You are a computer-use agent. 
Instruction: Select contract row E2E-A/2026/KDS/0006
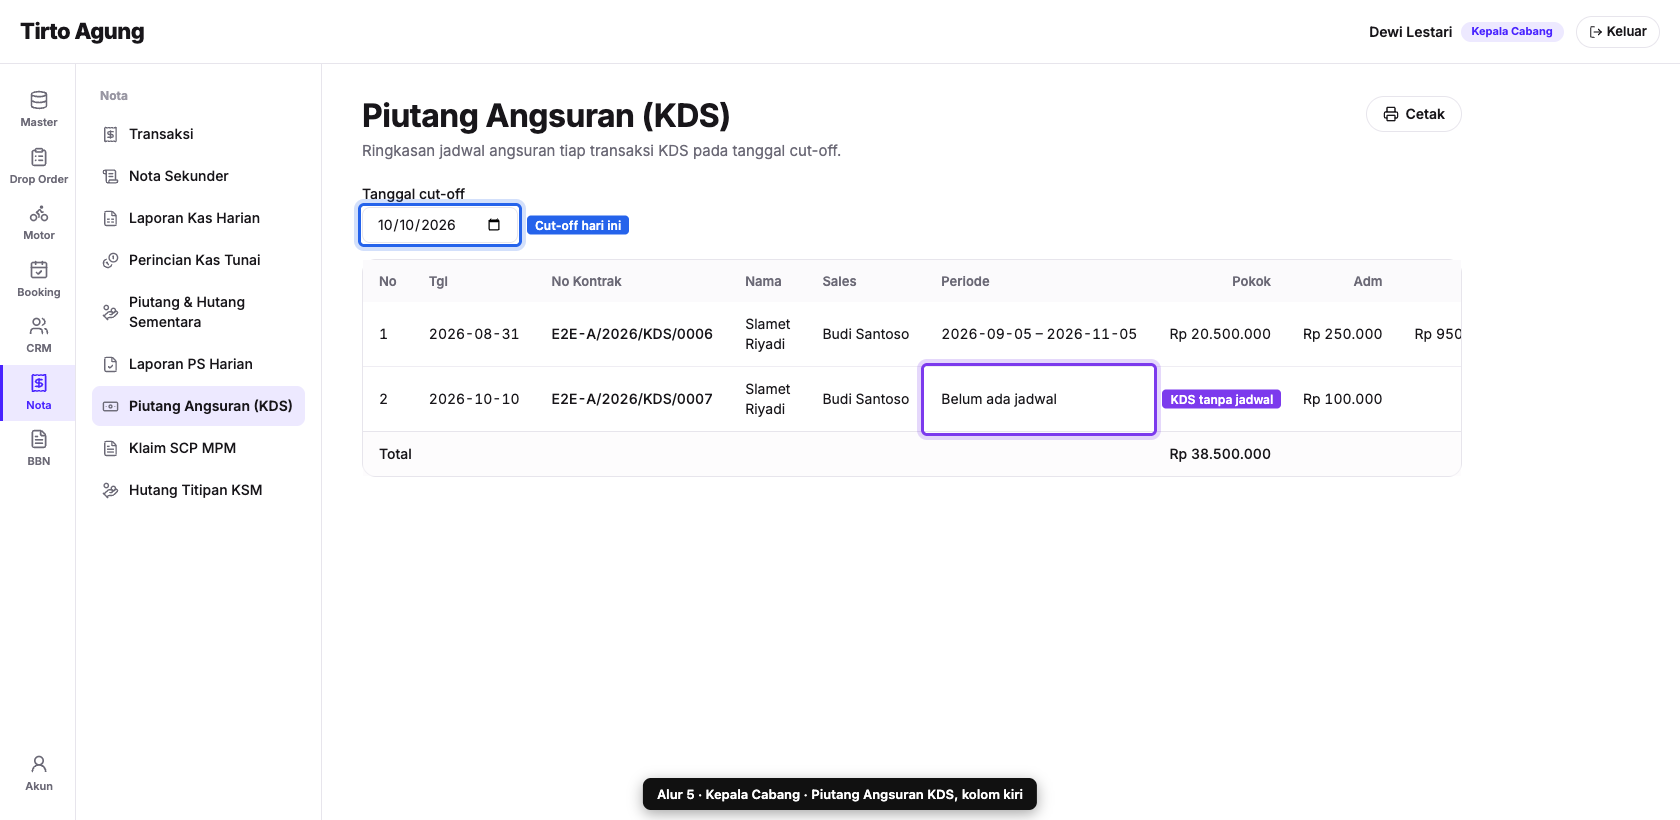pos(911,334)
